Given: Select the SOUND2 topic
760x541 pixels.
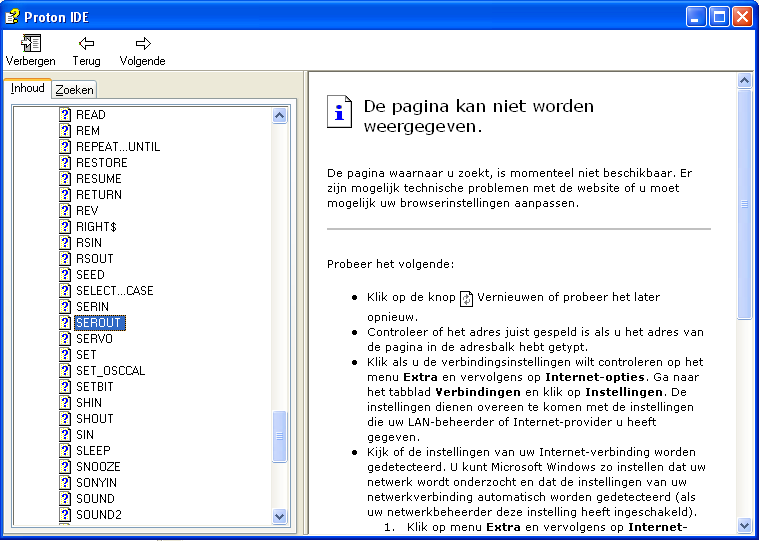Looking at the screenshot, I should [x=99, y=515].
